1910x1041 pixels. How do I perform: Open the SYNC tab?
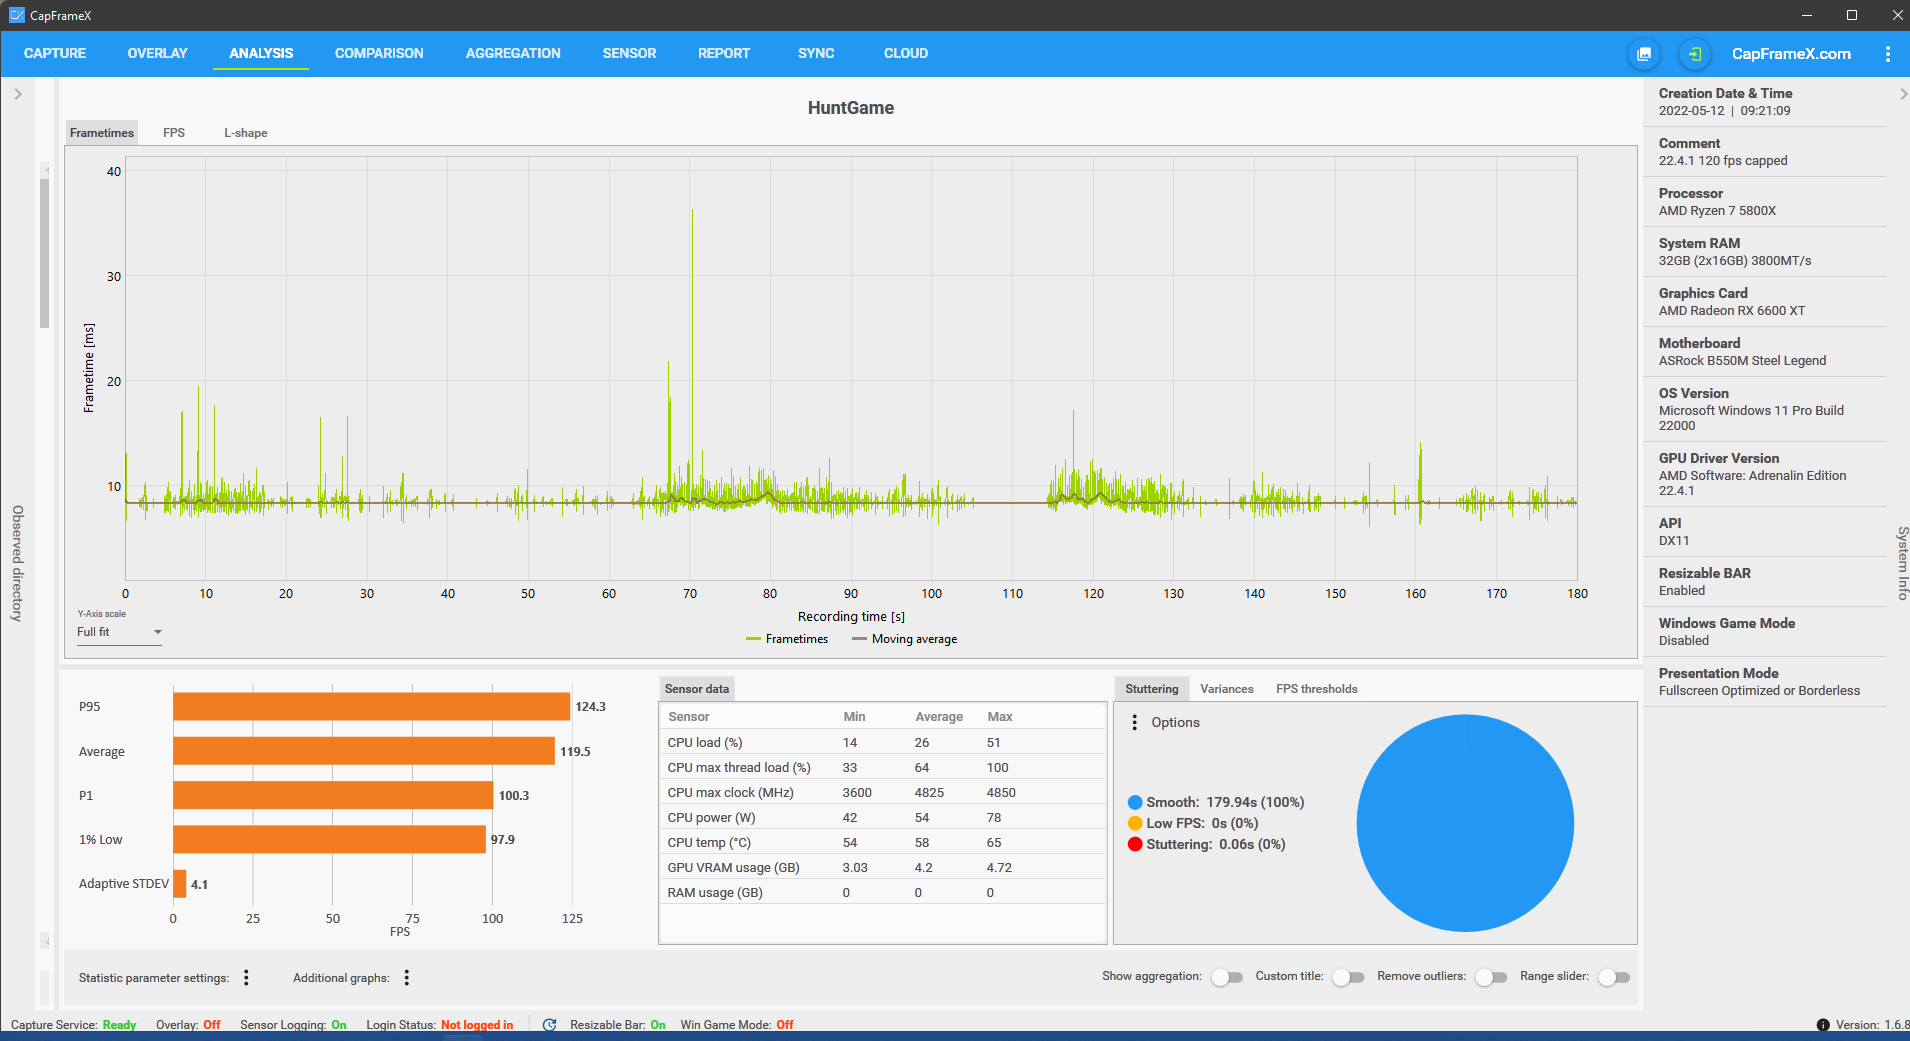[x=816, y=53]
